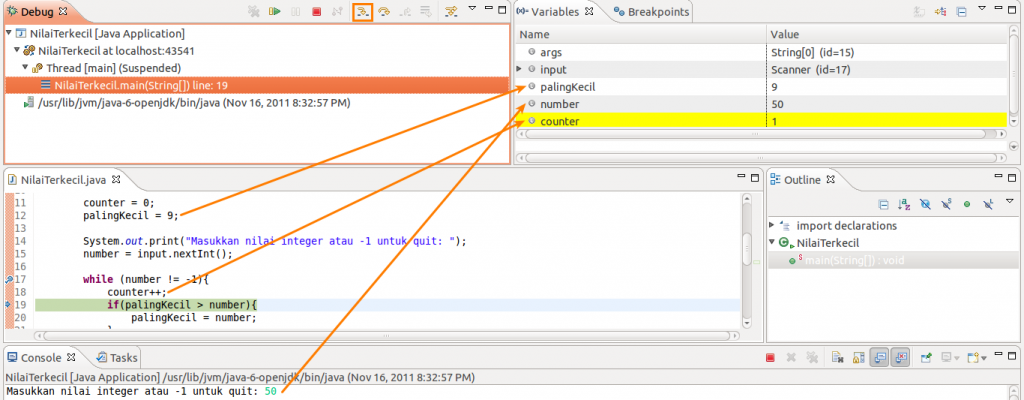Collapse NilaiTerkecil at localhost:43541 node
Image resolution: width=1024 pixels, height=400 pixels.
click(x=17, y=50)
